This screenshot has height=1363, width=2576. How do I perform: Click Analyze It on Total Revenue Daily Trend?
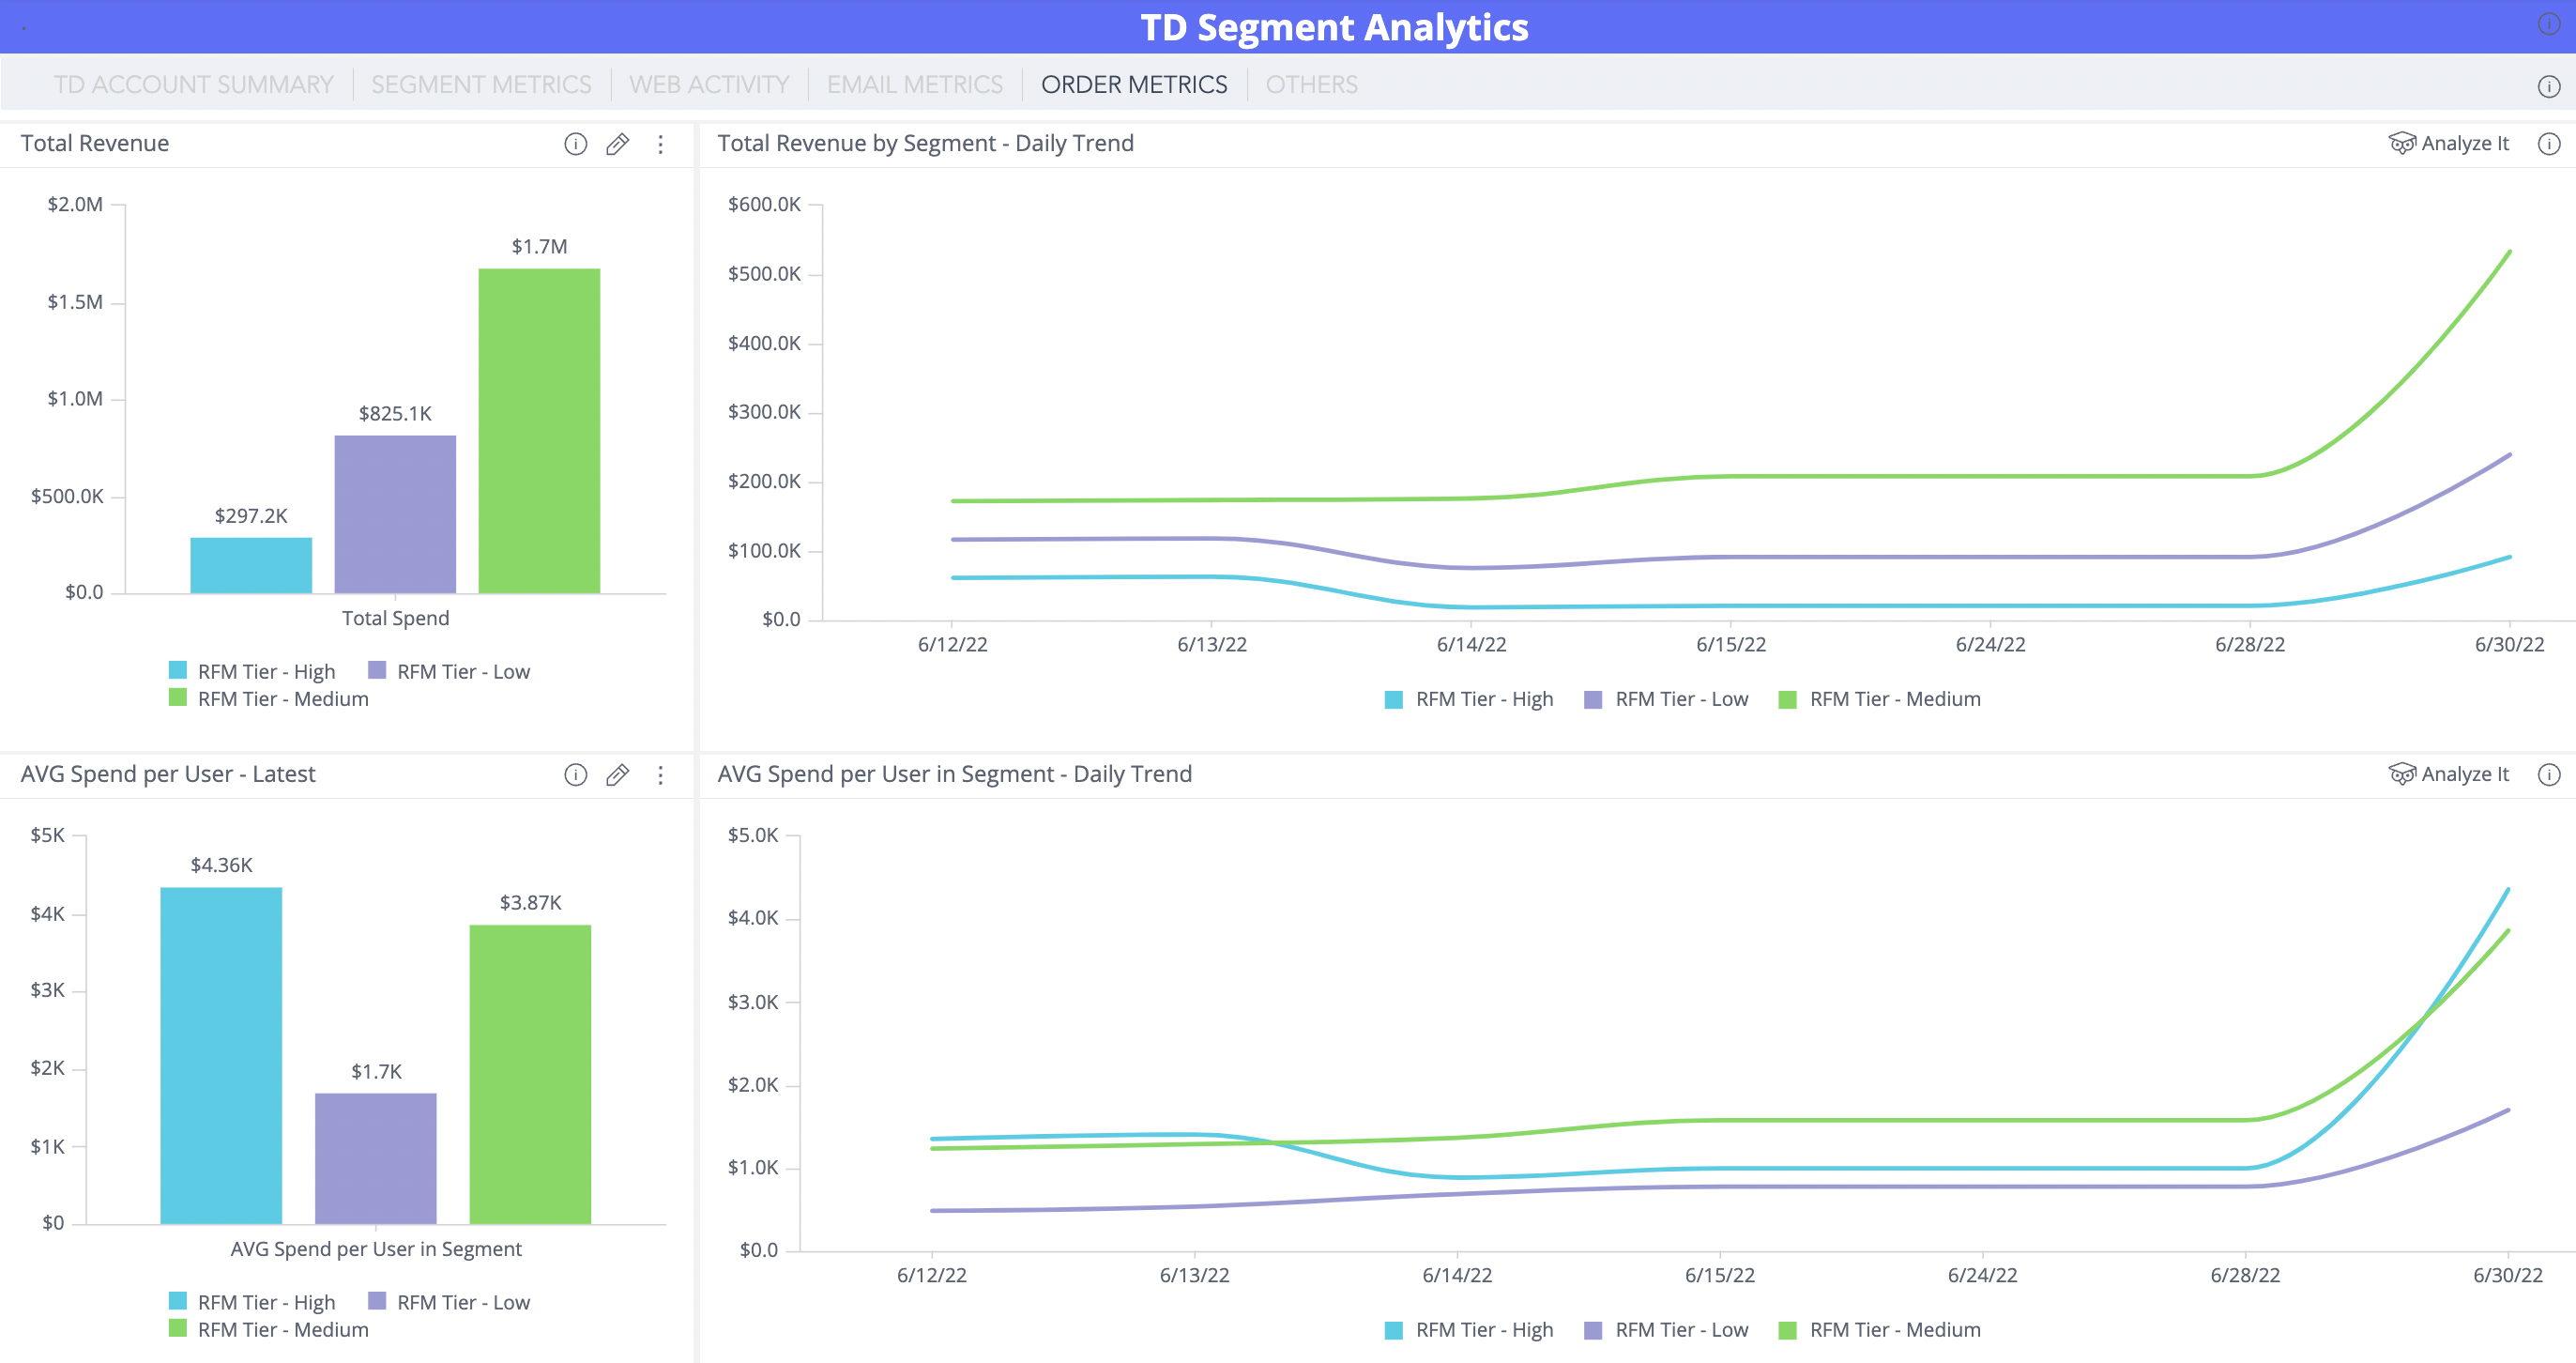(x=2450, y=144)
